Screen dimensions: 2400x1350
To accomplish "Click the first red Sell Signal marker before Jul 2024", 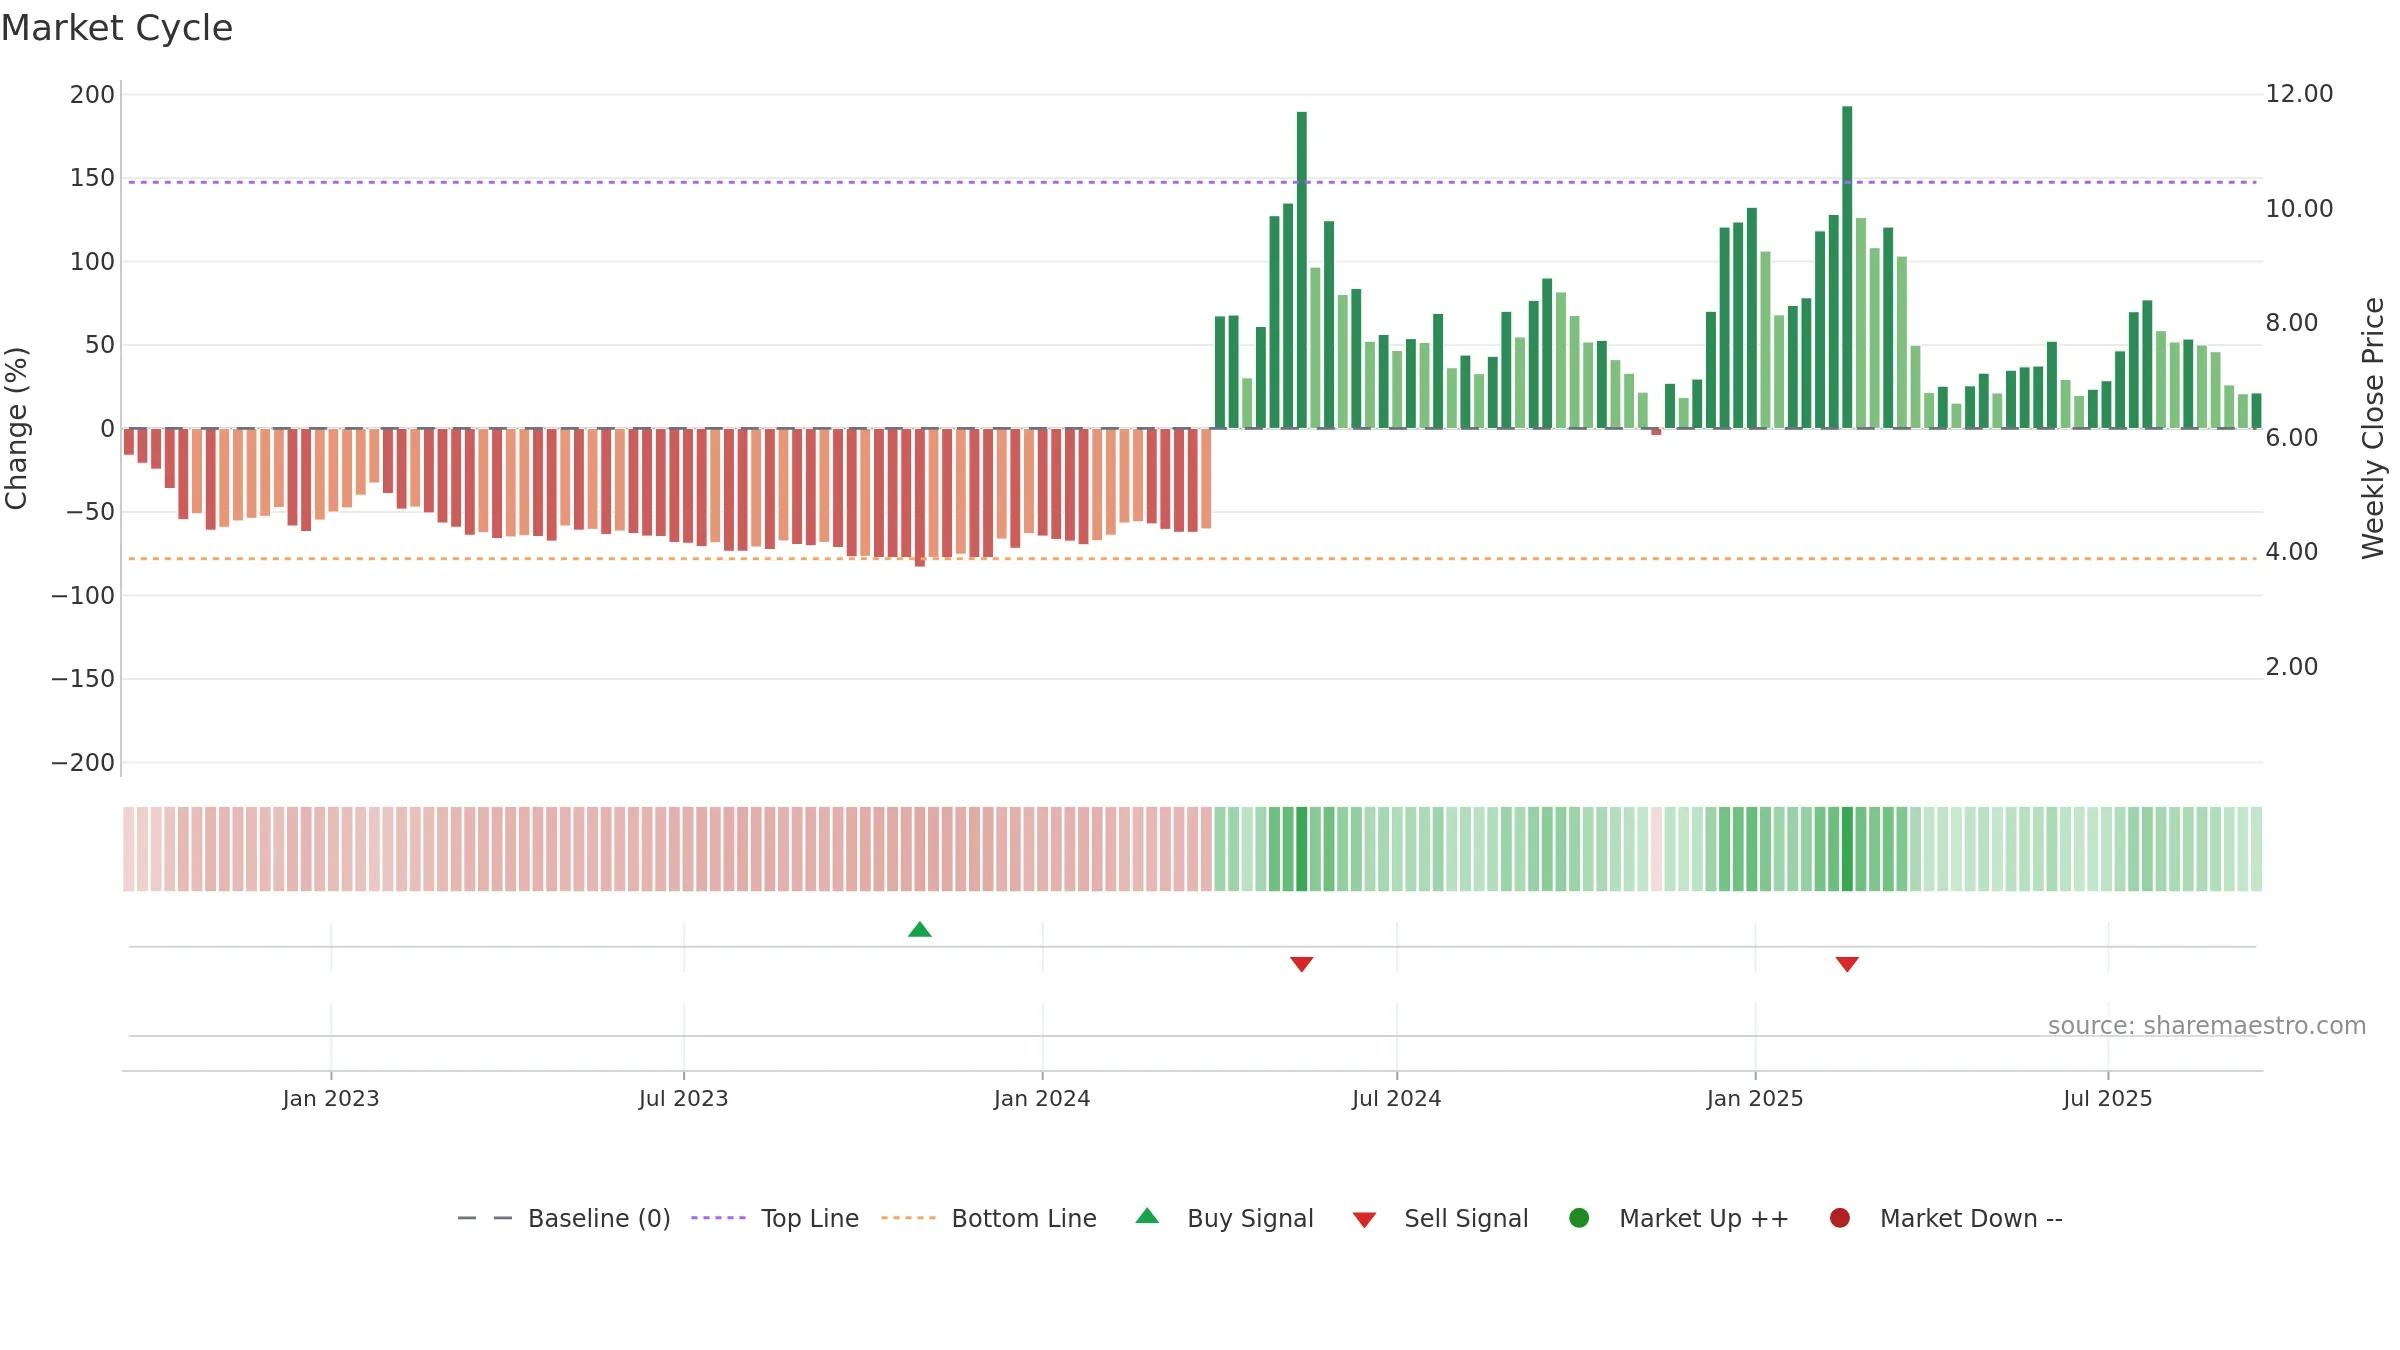I will pos(1301,964).
